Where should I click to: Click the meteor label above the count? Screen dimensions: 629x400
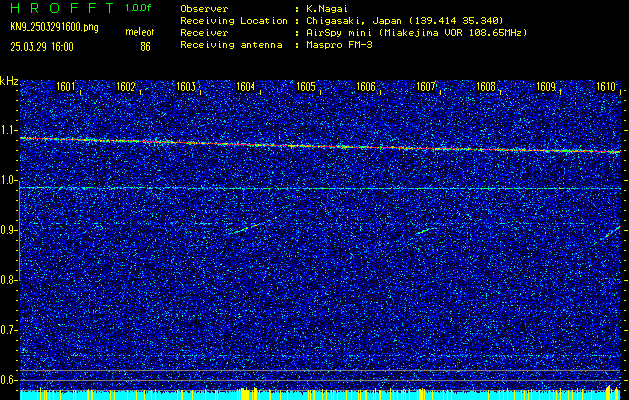coord(140,32)
